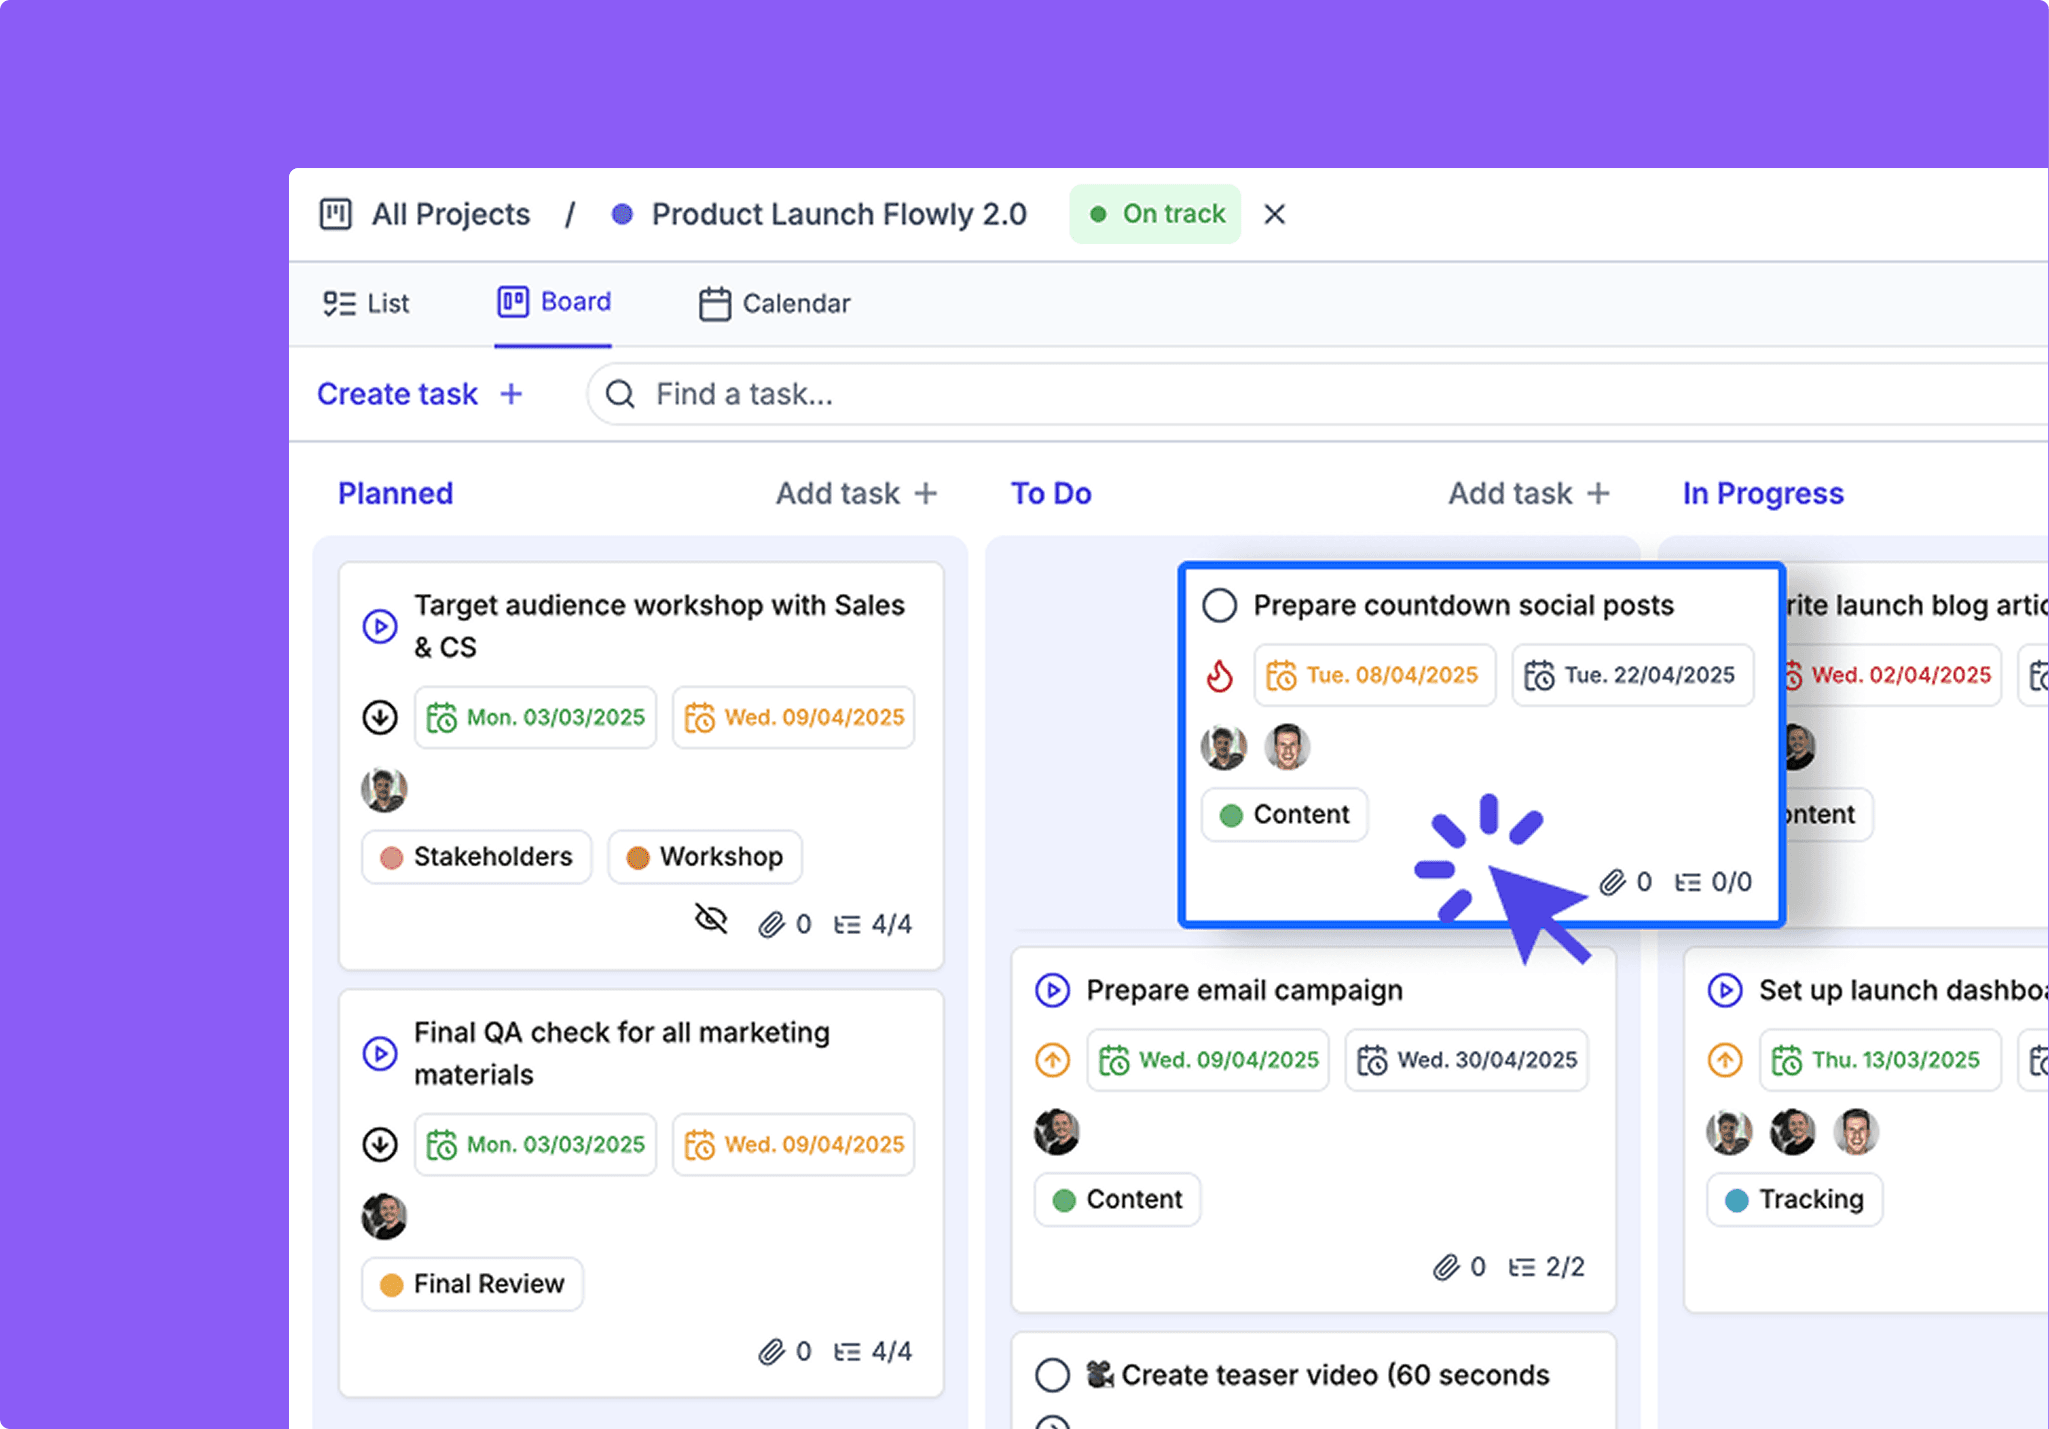Click attachment icon on Target audience workshop card

pos(771,924)
